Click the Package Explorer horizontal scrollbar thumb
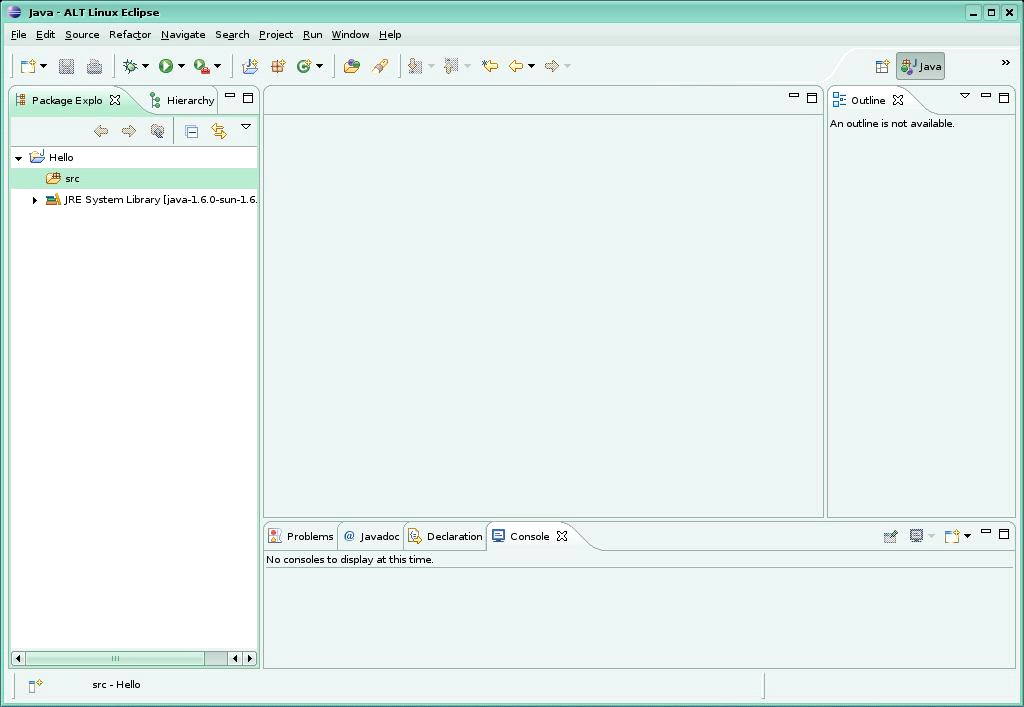The height and width of the screenshot is (707, 1024). tap(115, 658)
